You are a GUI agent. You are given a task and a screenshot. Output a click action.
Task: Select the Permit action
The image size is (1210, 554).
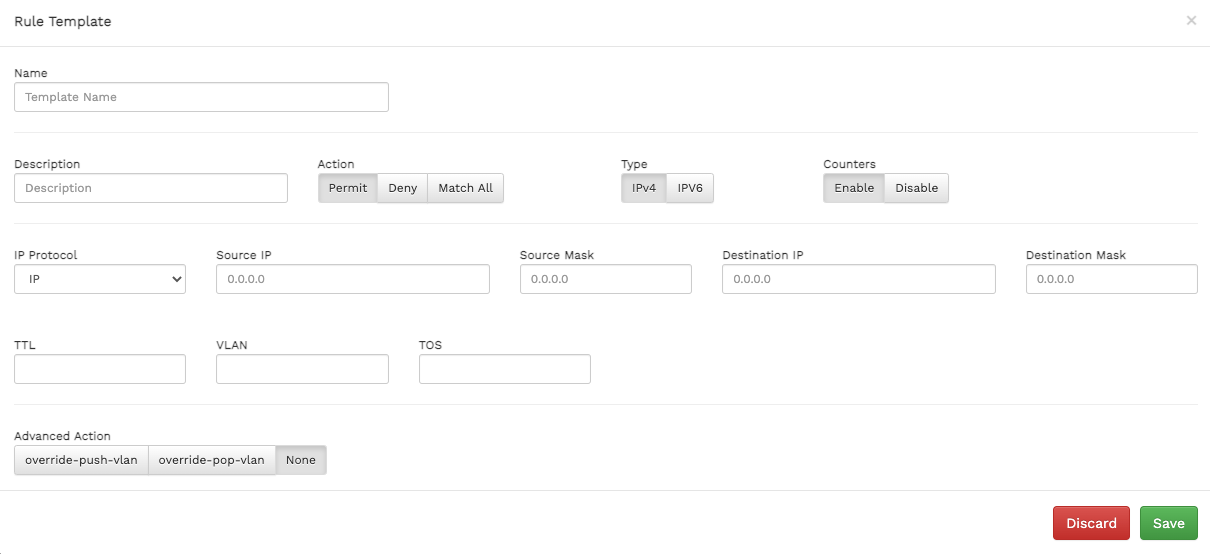(x=347, y=188)
